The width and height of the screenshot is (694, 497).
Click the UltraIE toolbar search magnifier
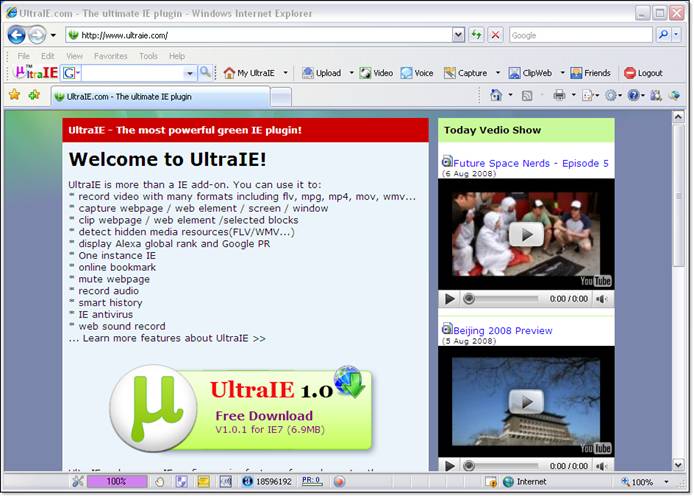(205, 72)
